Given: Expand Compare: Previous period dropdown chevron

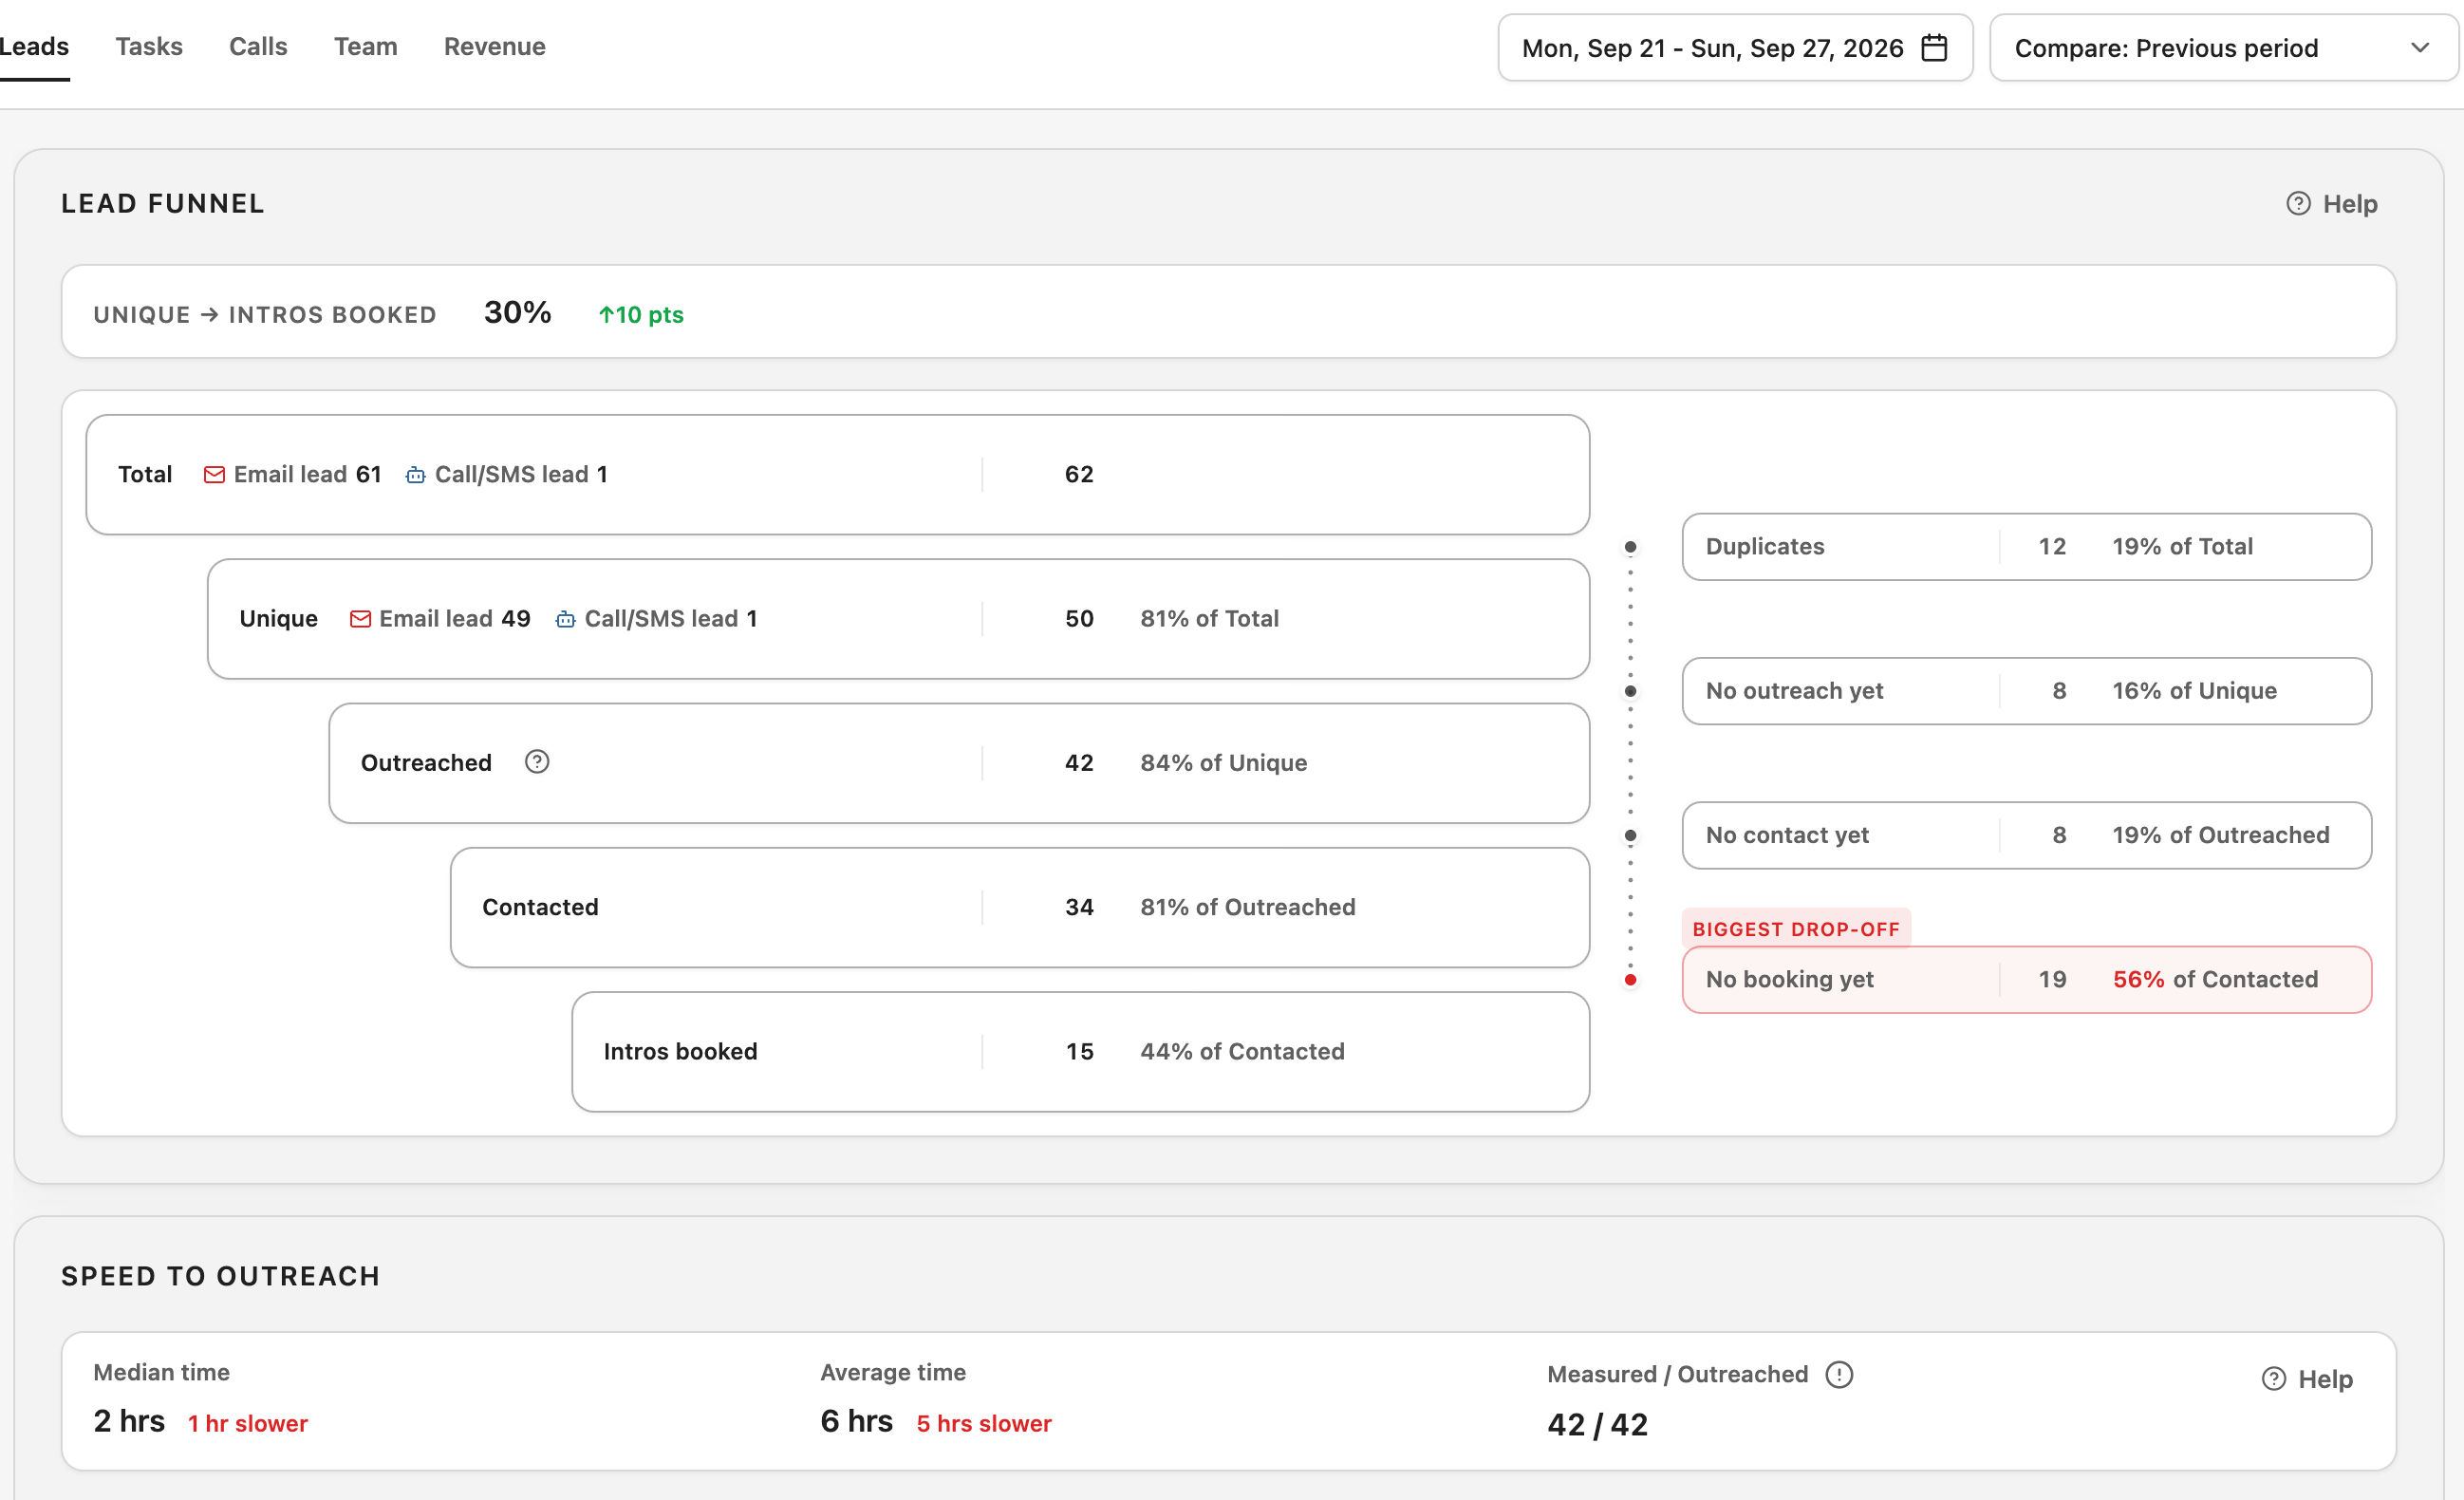Looking at the screenshot, I should (x=2420, y=48).
